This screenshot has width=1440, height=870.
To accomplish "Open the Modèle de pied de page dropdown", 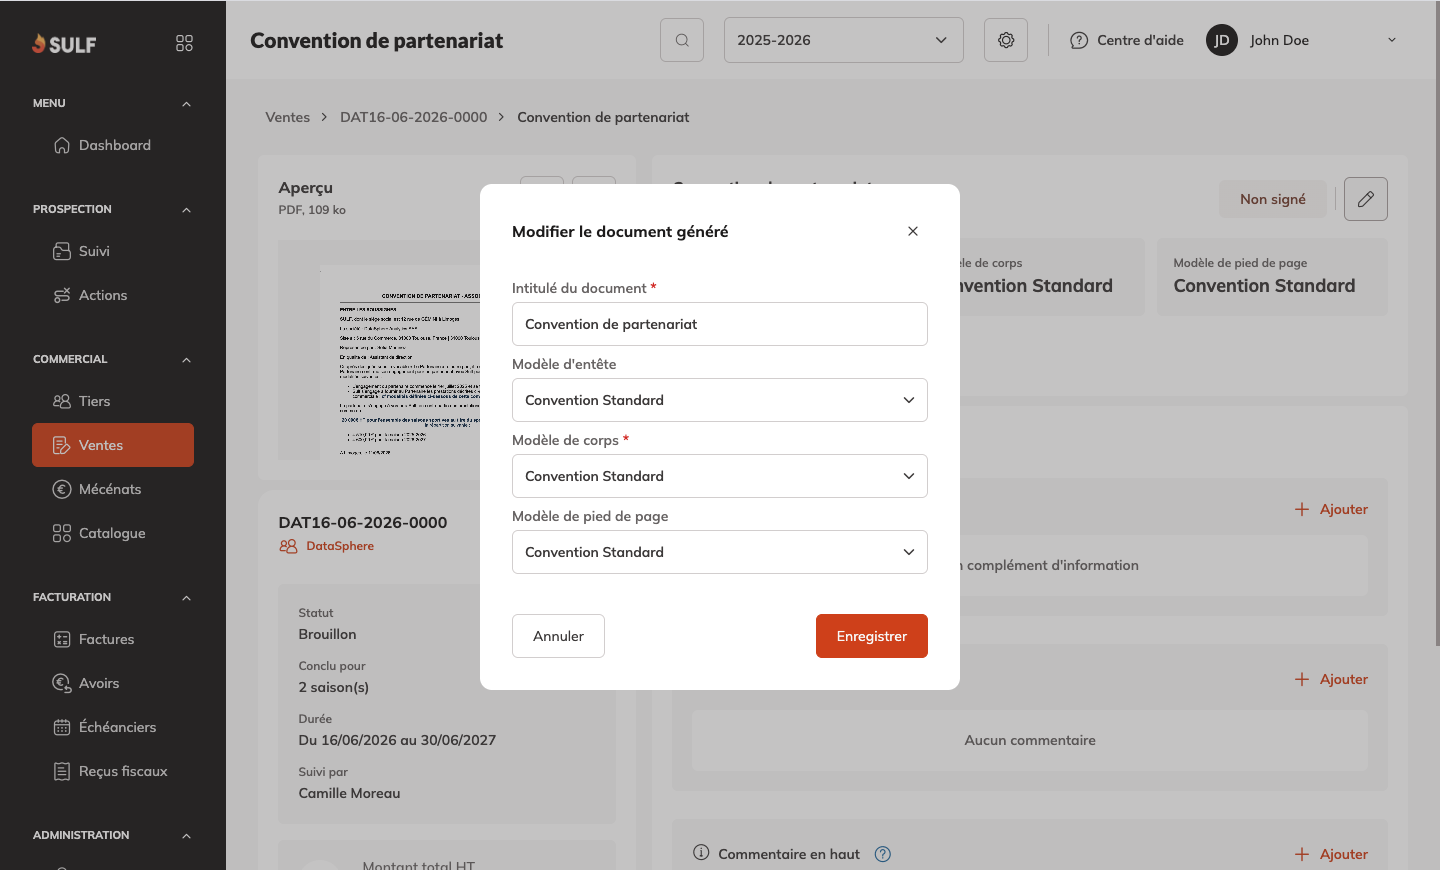I will [720, 552].
